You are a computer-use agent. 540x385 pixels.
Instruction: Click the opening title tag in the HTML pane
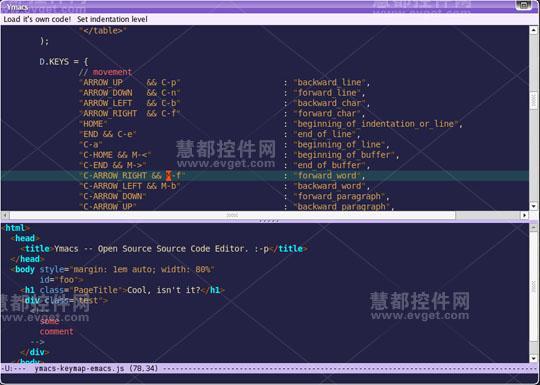point(35,249)
